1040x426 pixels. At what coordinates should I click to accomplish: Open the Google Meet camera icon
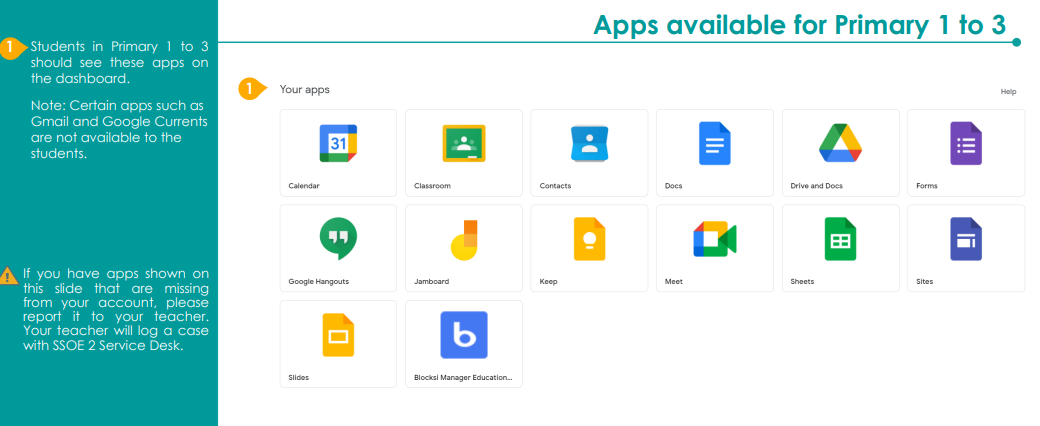click(715, 239)
